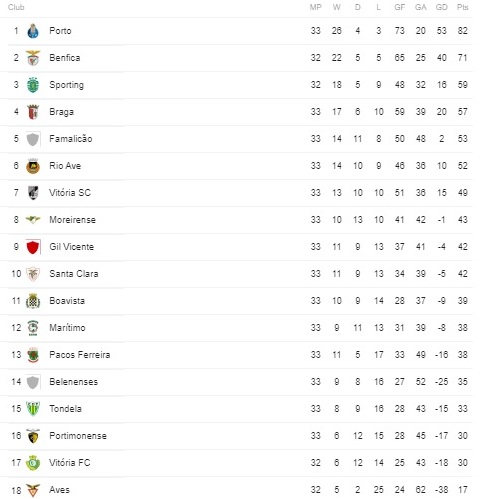Open the Moreirense club name link
This screenshot has width=492, height=499.
point(72,220)
